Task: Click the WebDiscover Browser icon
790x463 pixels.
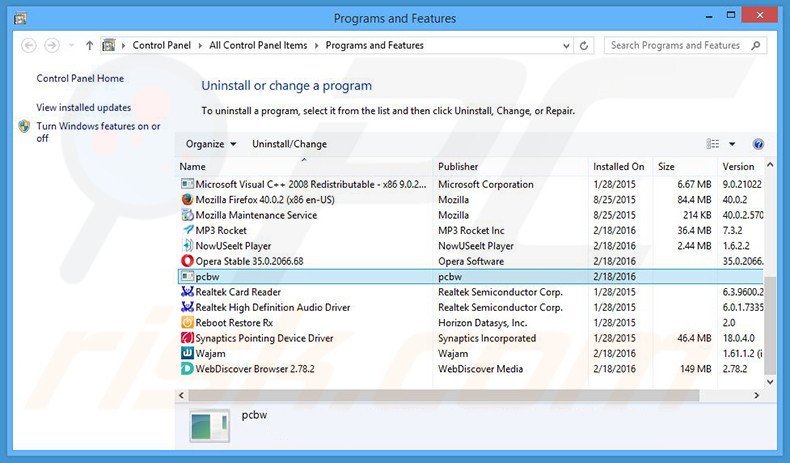Action: pyautogui.click(x=187, y=369)
